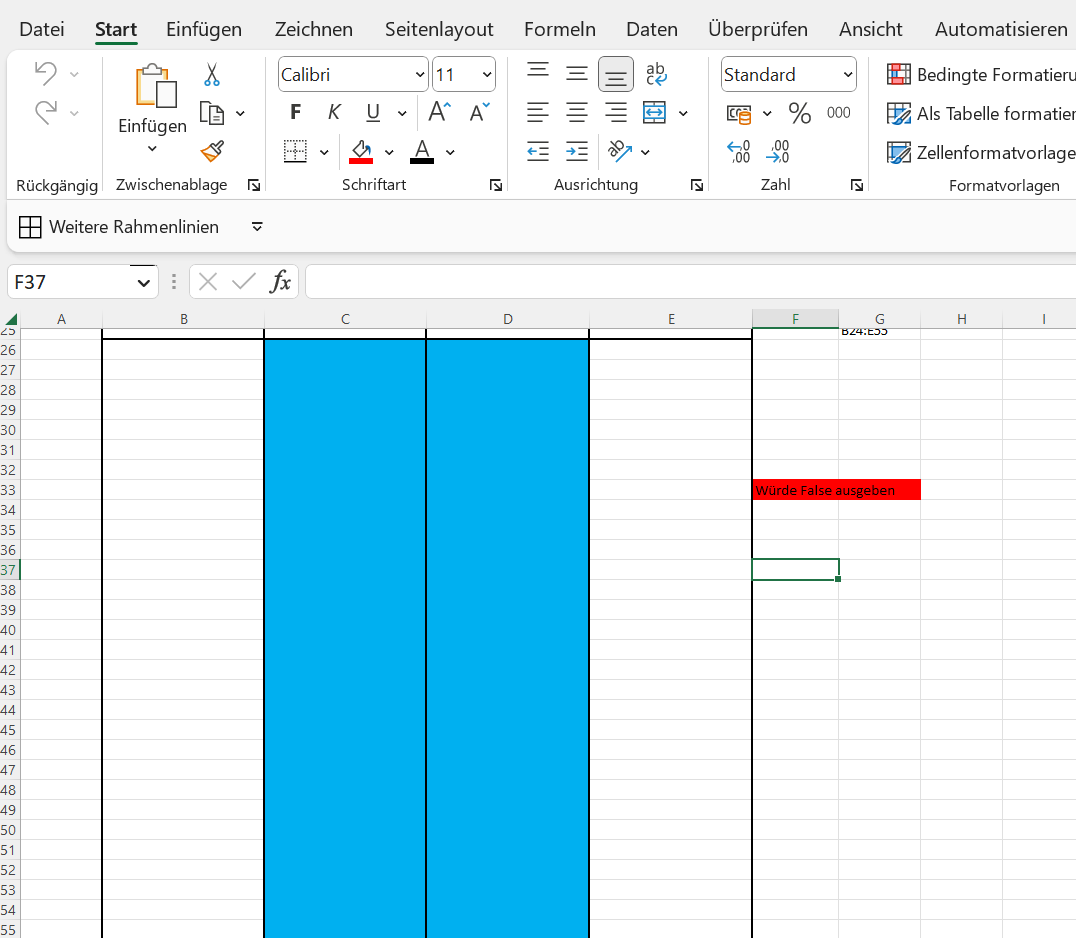Screen dimensions: 1076x938
Task: Switch to the Formeln ribbon tab
Action: tap(559, 29)
